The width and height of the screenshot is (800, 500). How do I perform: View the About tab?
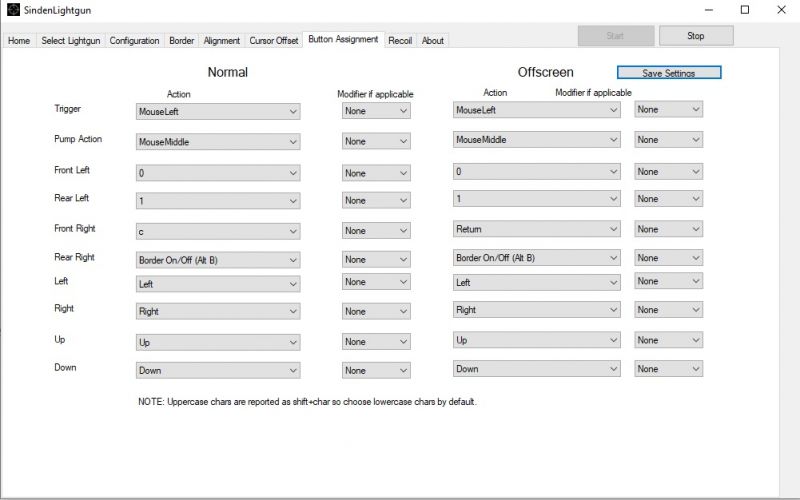(433, 41)
